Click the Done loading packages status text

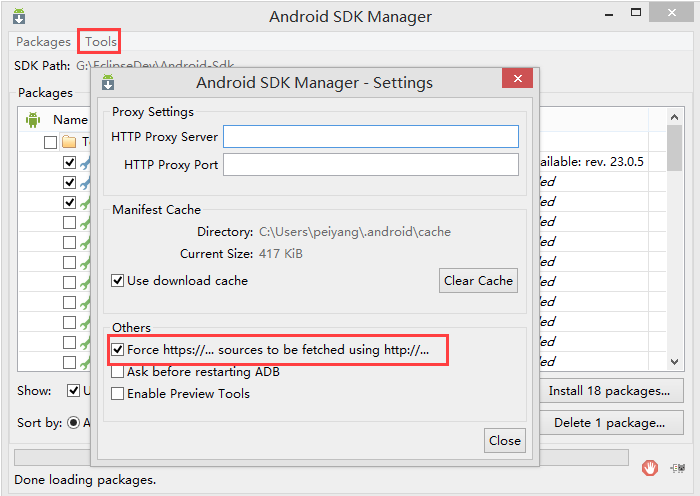tap(85, 480)
